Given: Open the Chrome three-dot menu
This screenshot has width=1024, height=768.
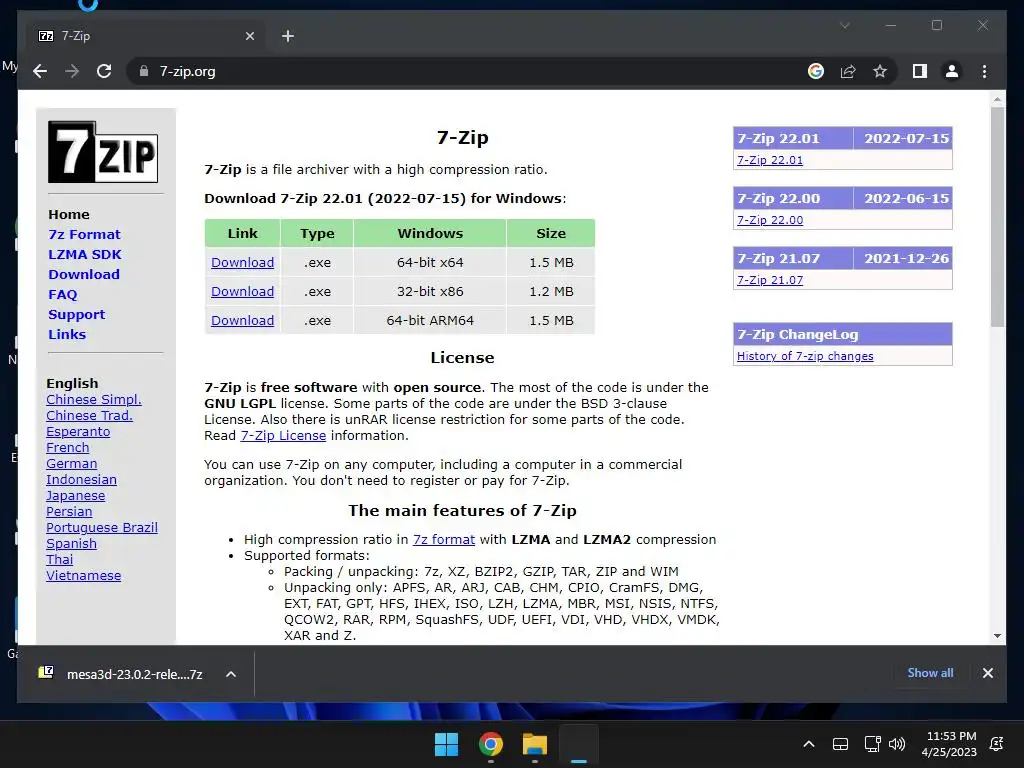Looking at the screenshot, I should [984, 71].
